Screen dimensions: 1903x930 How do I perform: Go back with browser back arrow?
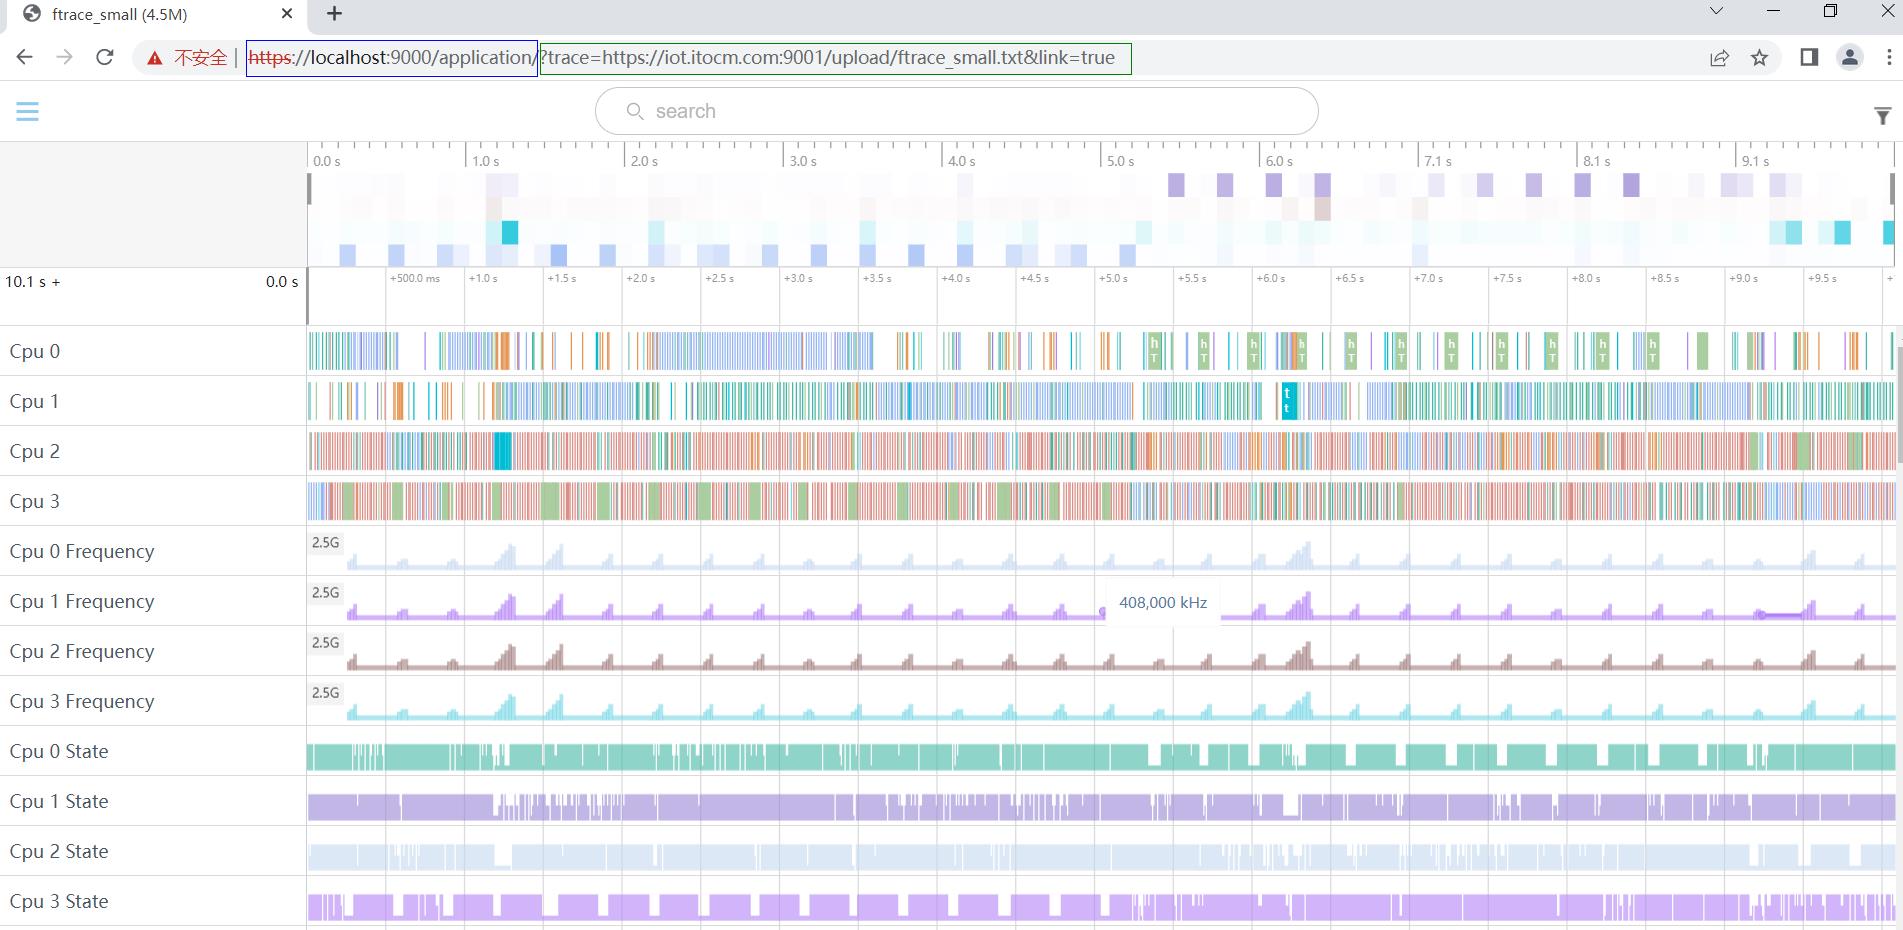point(25,57)
